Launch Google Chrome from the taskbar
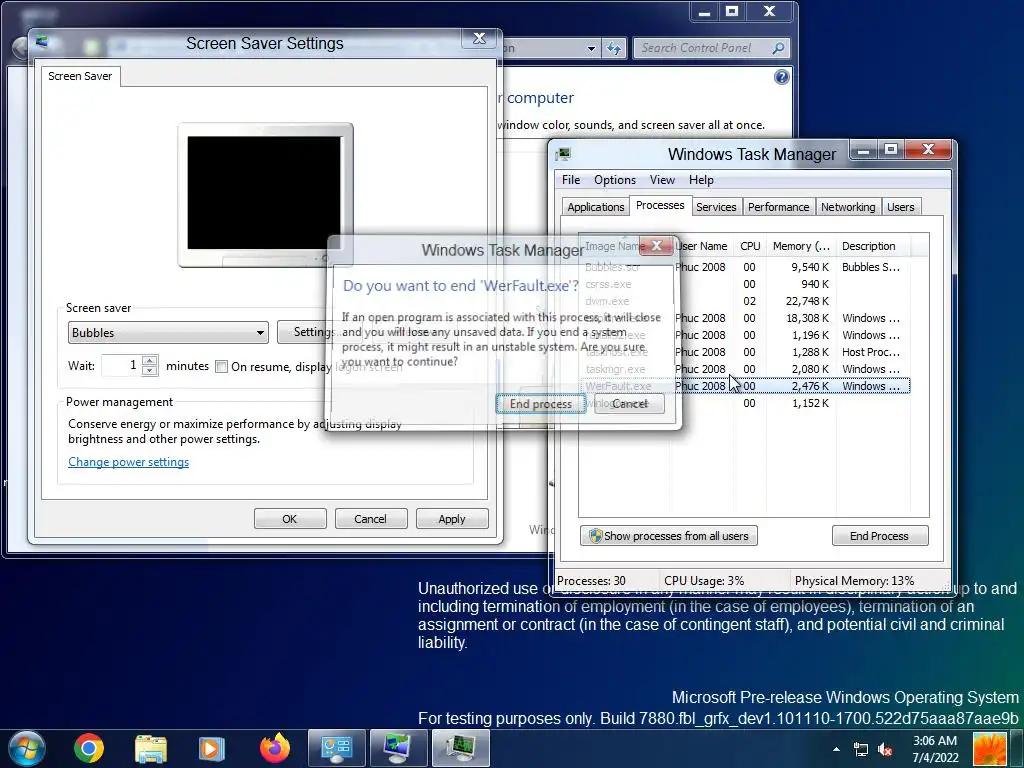Image resolution: width=1024 pixels, height=768 pixels. [89, 748]
